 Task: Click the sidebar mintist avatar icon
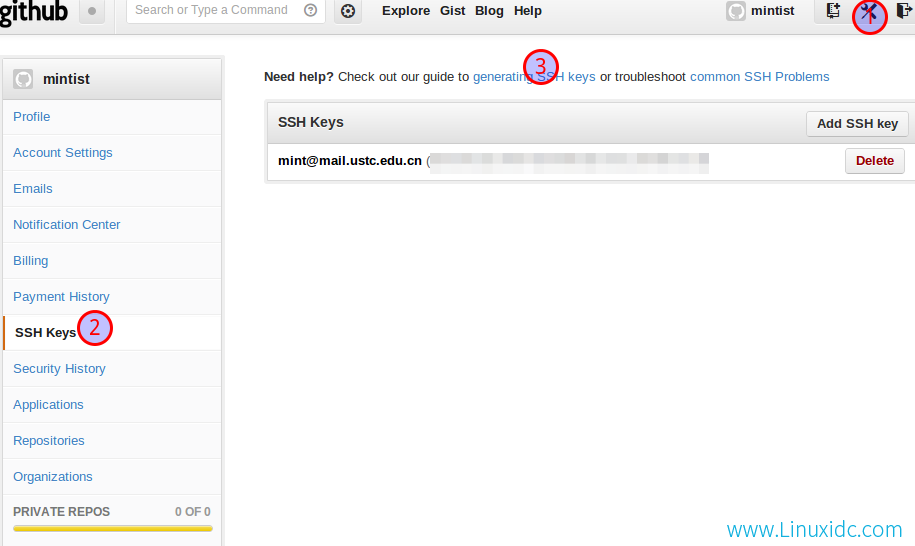point(23,79)
